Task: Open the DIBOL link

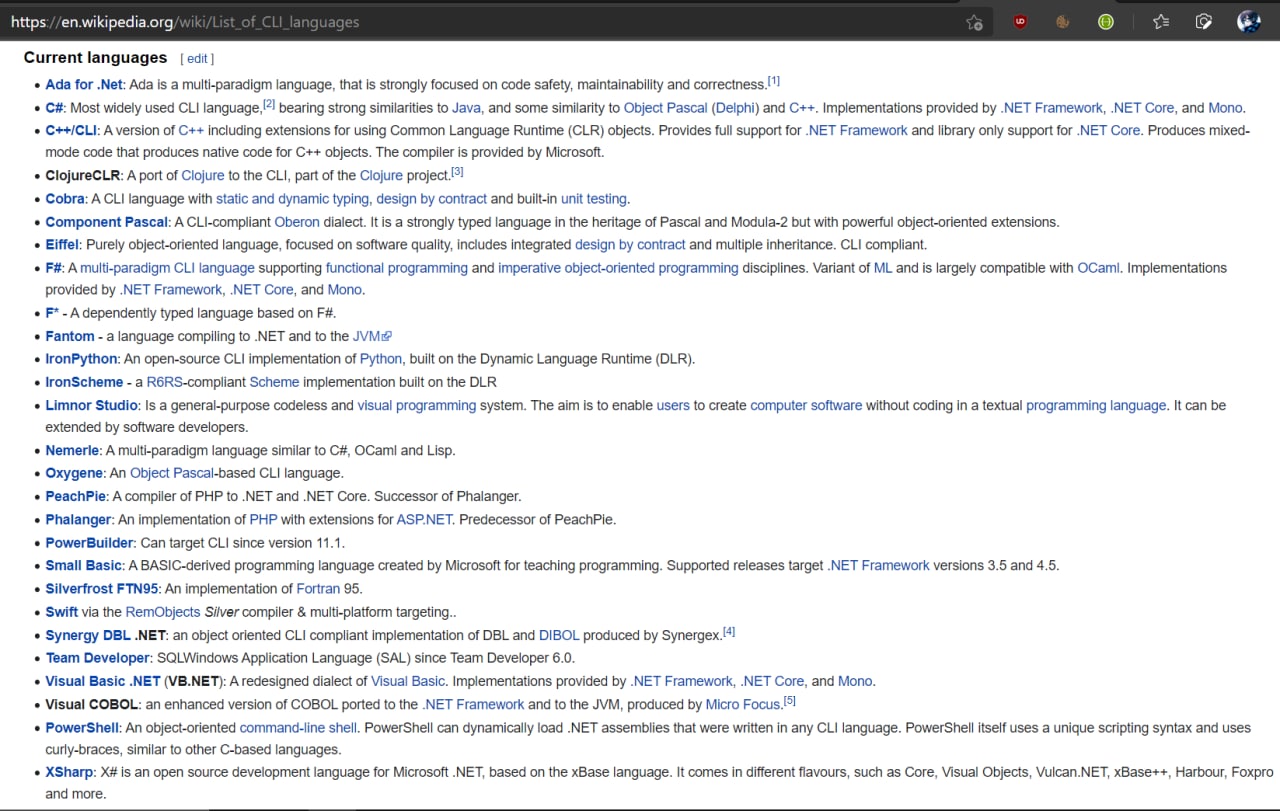Action: coord(559,635)
